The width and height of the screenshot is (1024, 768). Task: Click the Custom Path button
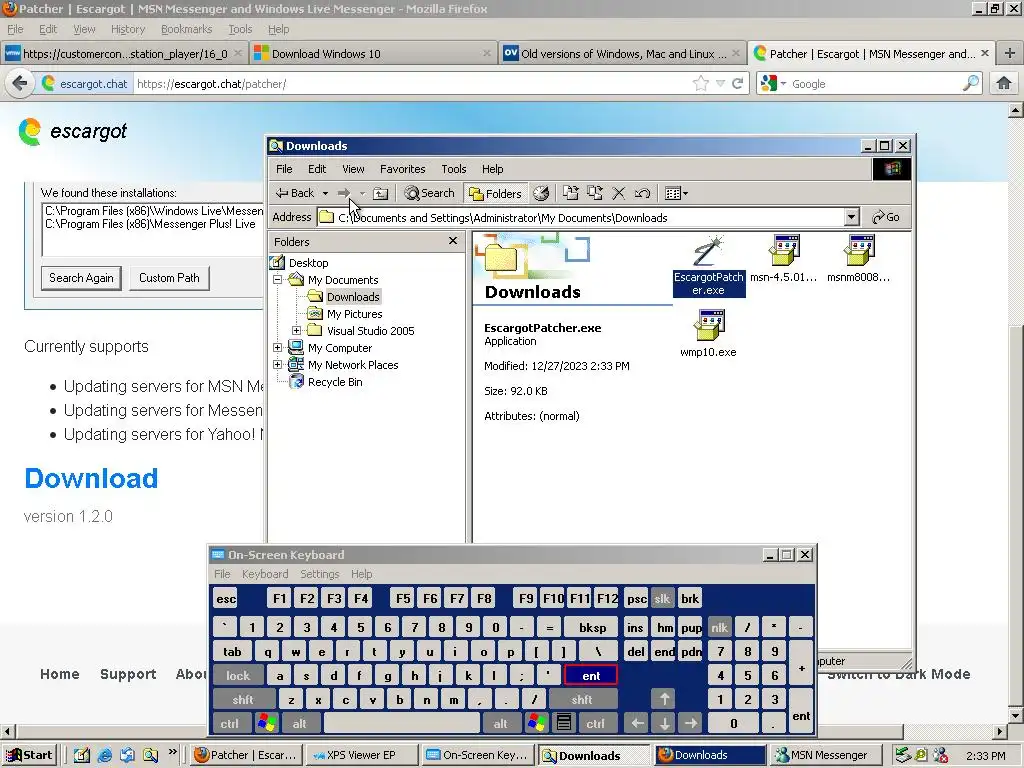click(169, 278)
